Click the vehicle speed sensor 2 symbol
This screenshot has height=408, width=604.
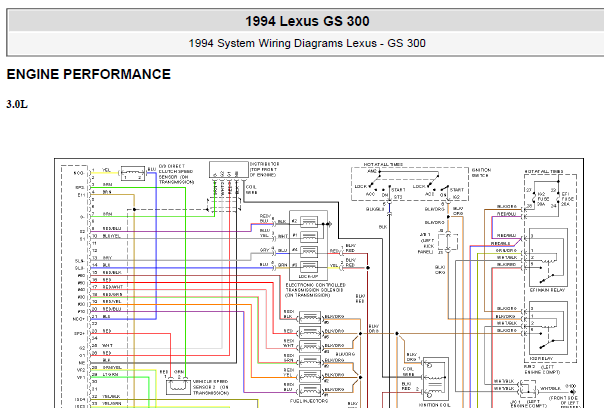click(x=178, y=386)
